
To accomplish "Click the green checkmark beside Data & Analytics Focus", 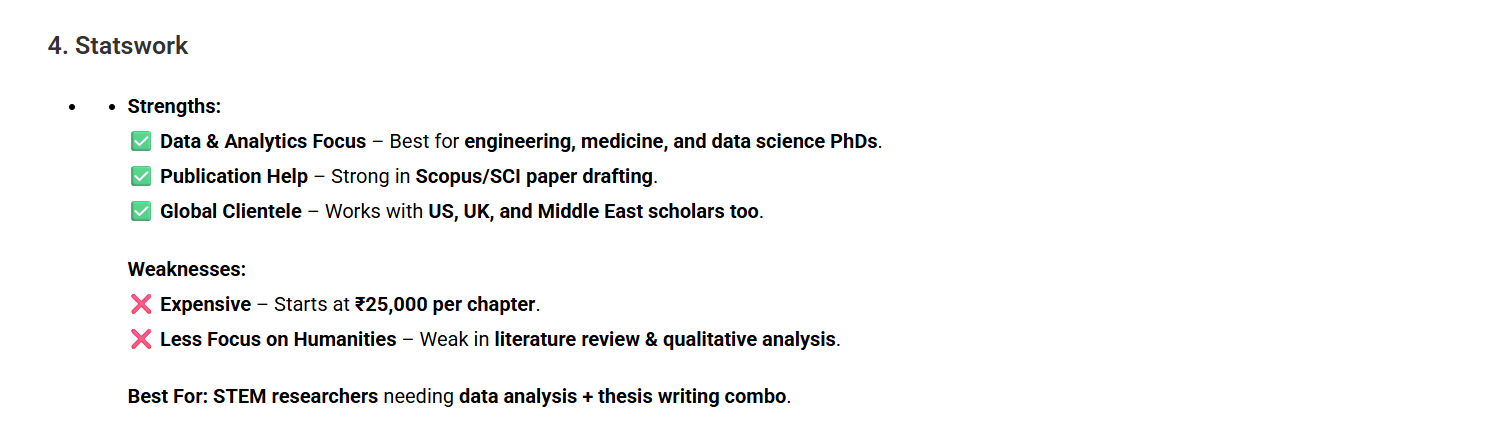I will [141, 141].
